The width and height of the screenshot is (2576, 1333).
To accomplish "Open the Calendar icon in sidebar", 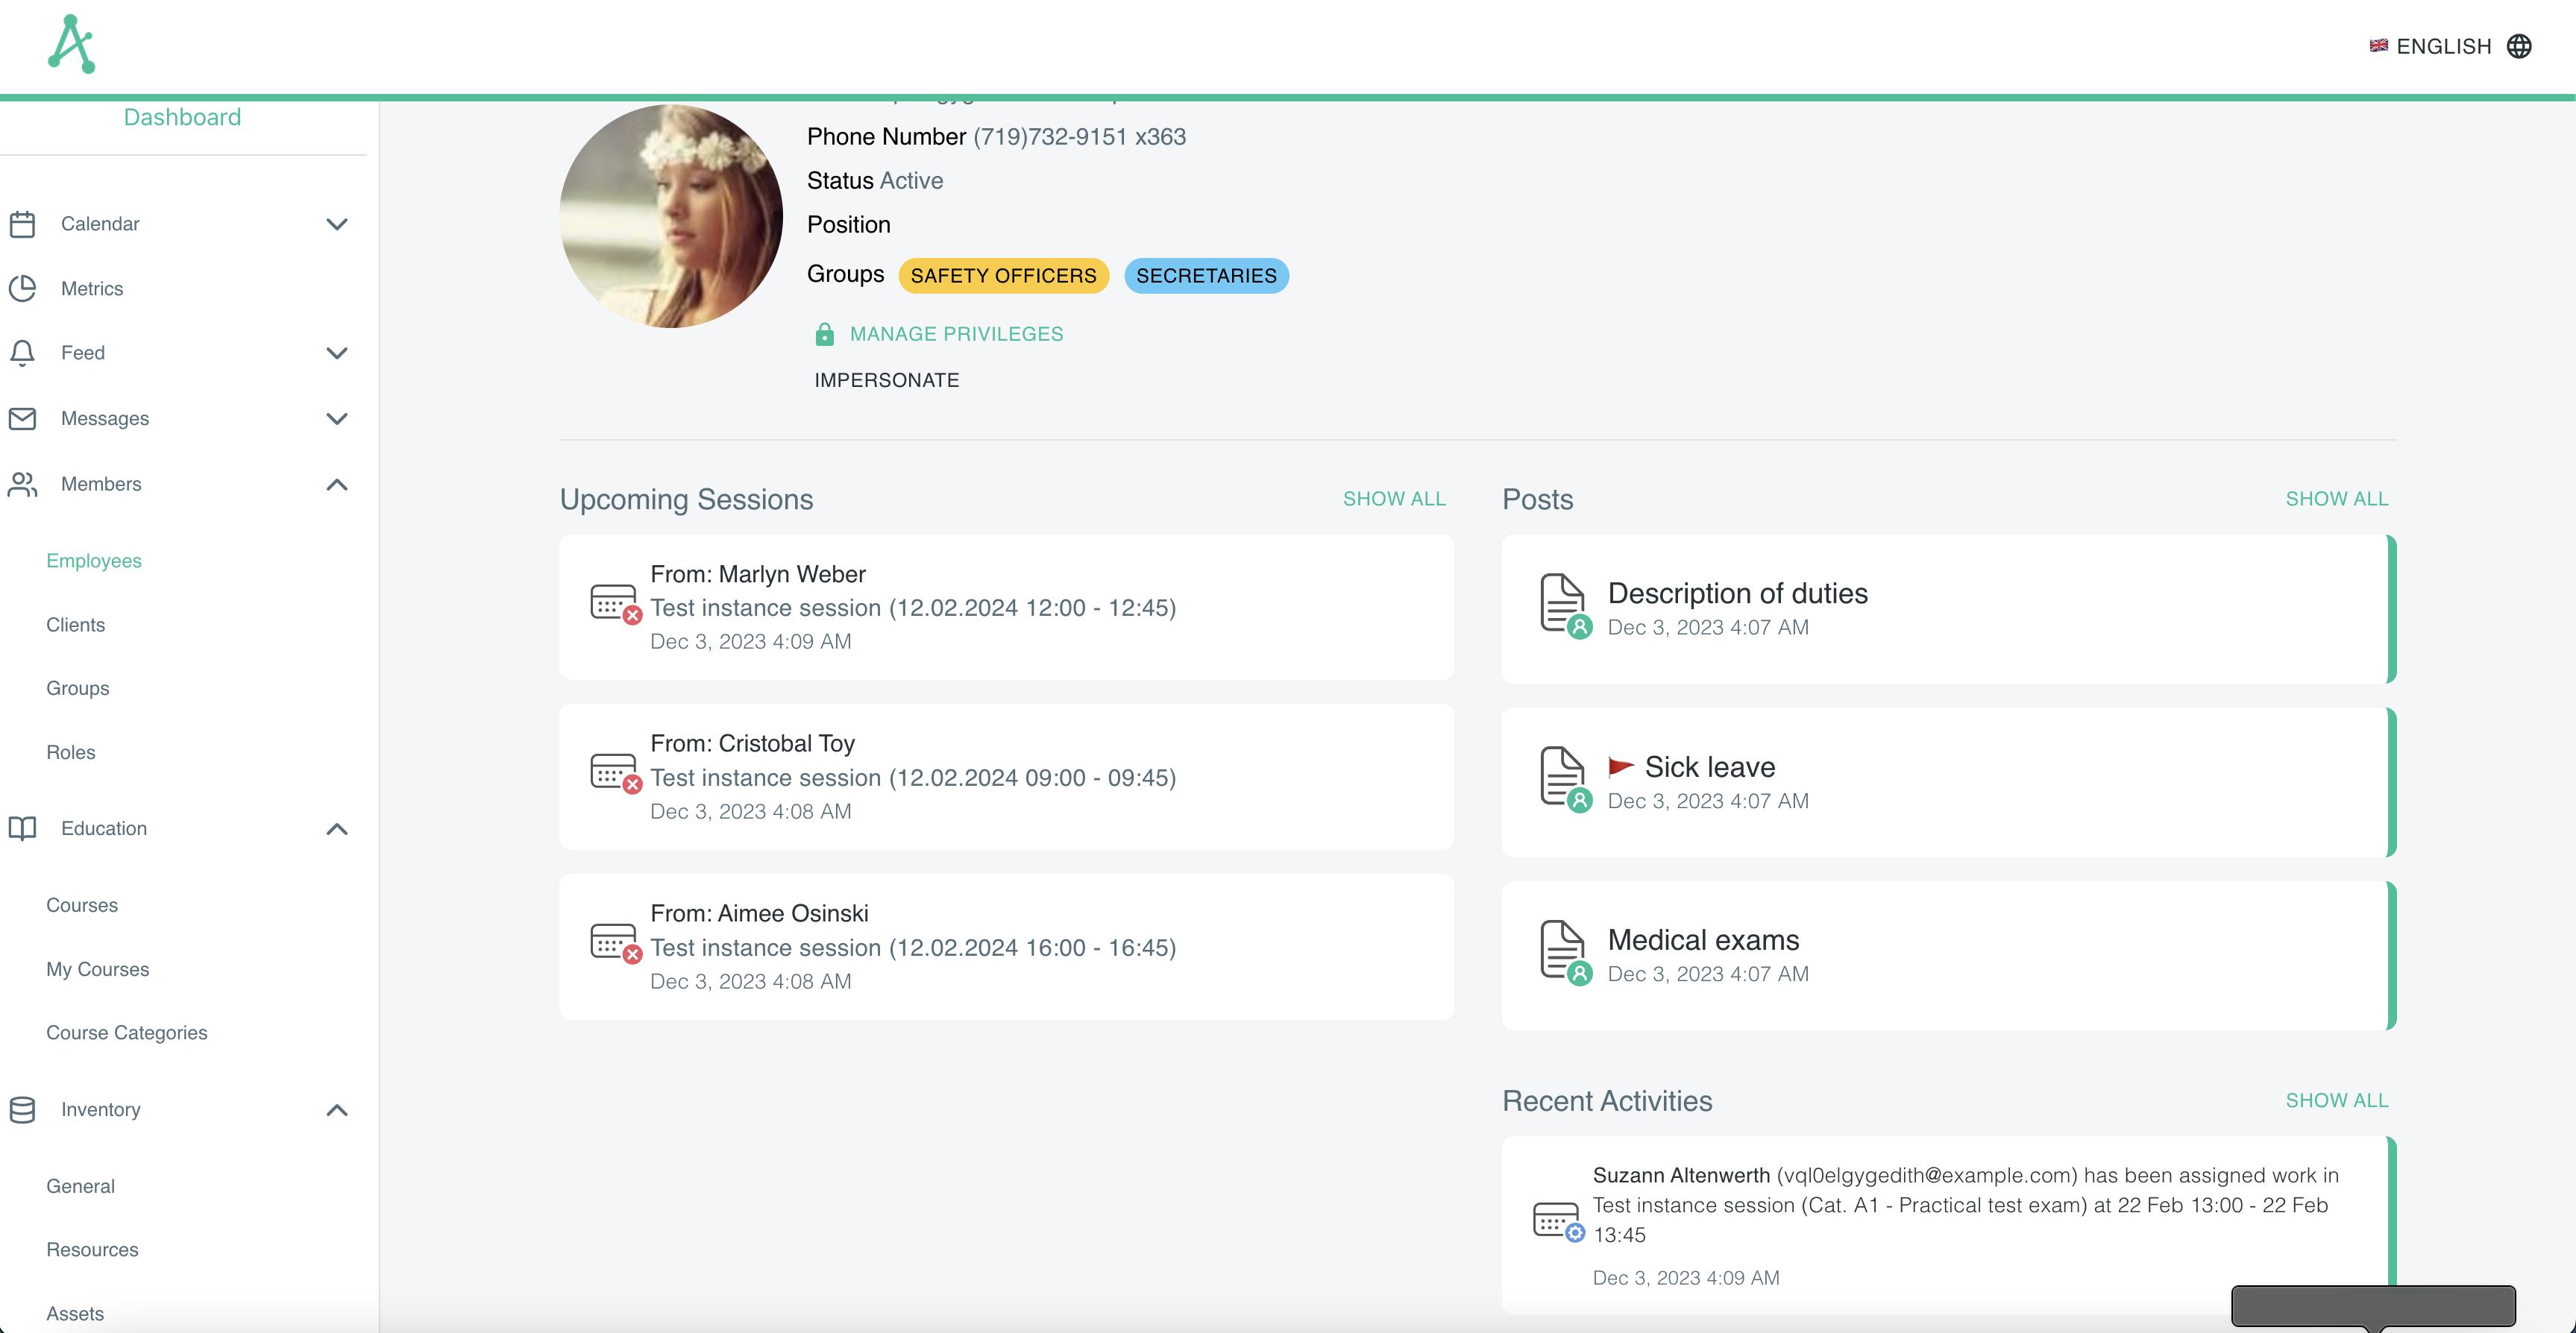I will pos(23,223).
